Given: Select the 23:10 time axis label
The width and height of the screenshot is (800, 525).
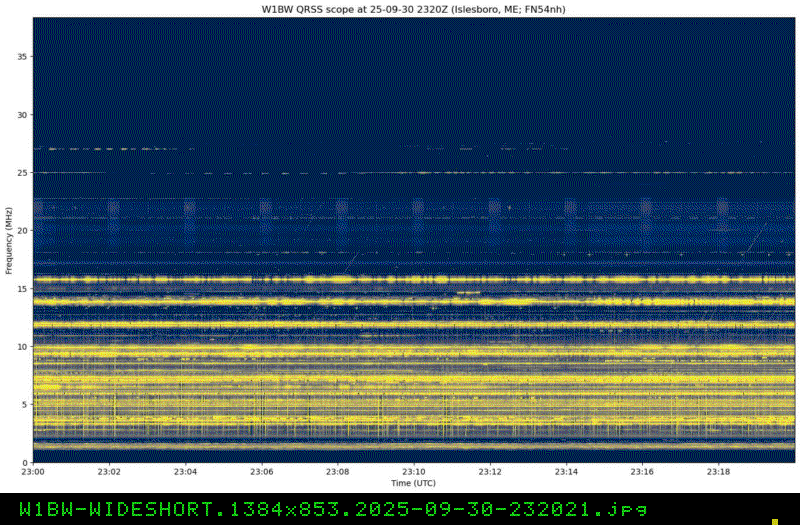Looking at the screenshot, I should [x=413, y=471].
